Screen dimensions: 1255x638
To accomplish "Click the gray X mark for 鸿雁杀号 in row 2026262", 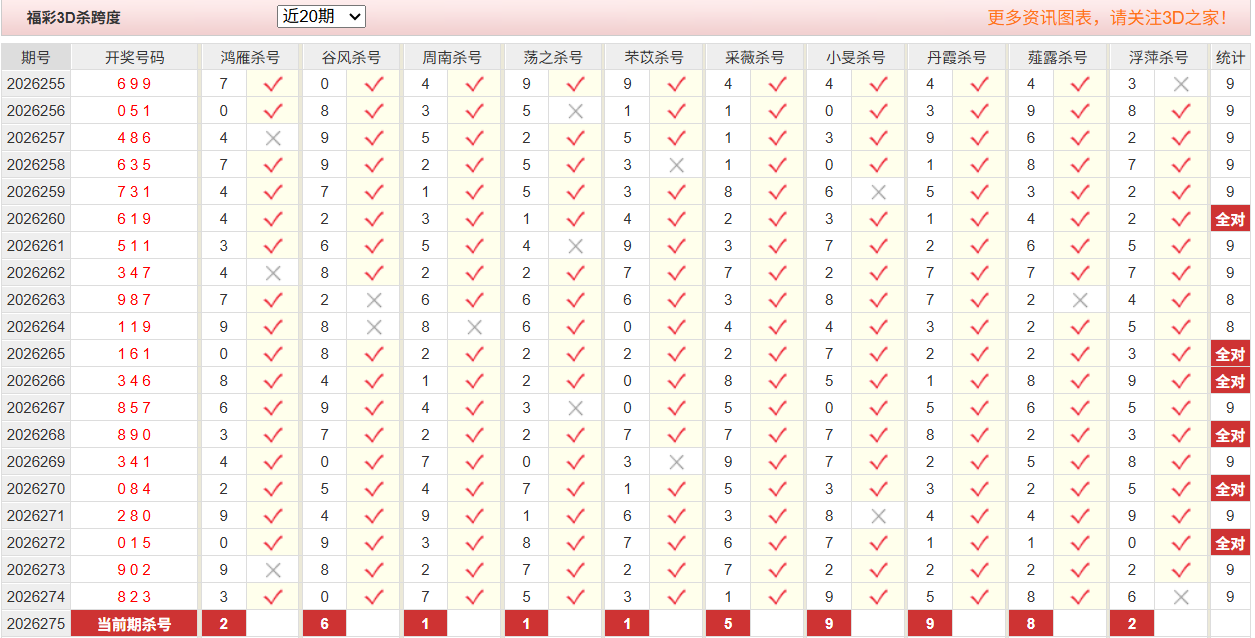I will pos(273,273).
